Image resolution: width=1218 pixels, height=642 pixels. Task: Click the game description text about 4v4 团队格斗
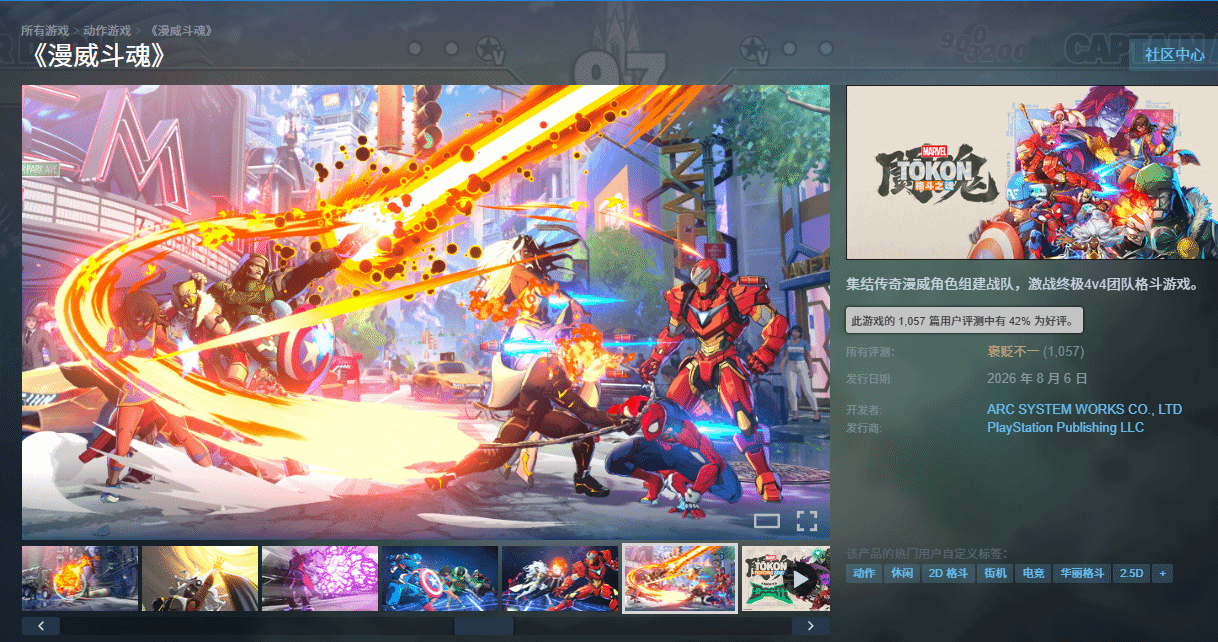click(1022, 284)
